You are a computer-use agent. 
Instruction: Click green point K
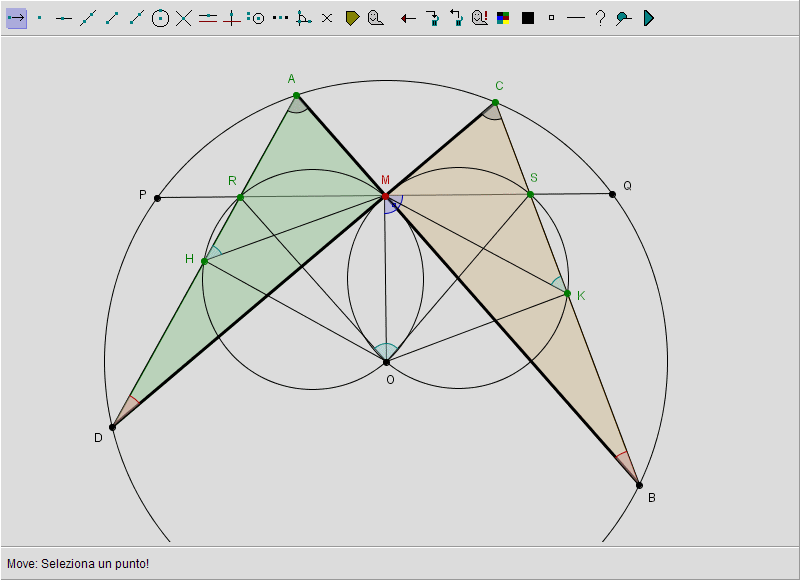click(x=567, y=293)
